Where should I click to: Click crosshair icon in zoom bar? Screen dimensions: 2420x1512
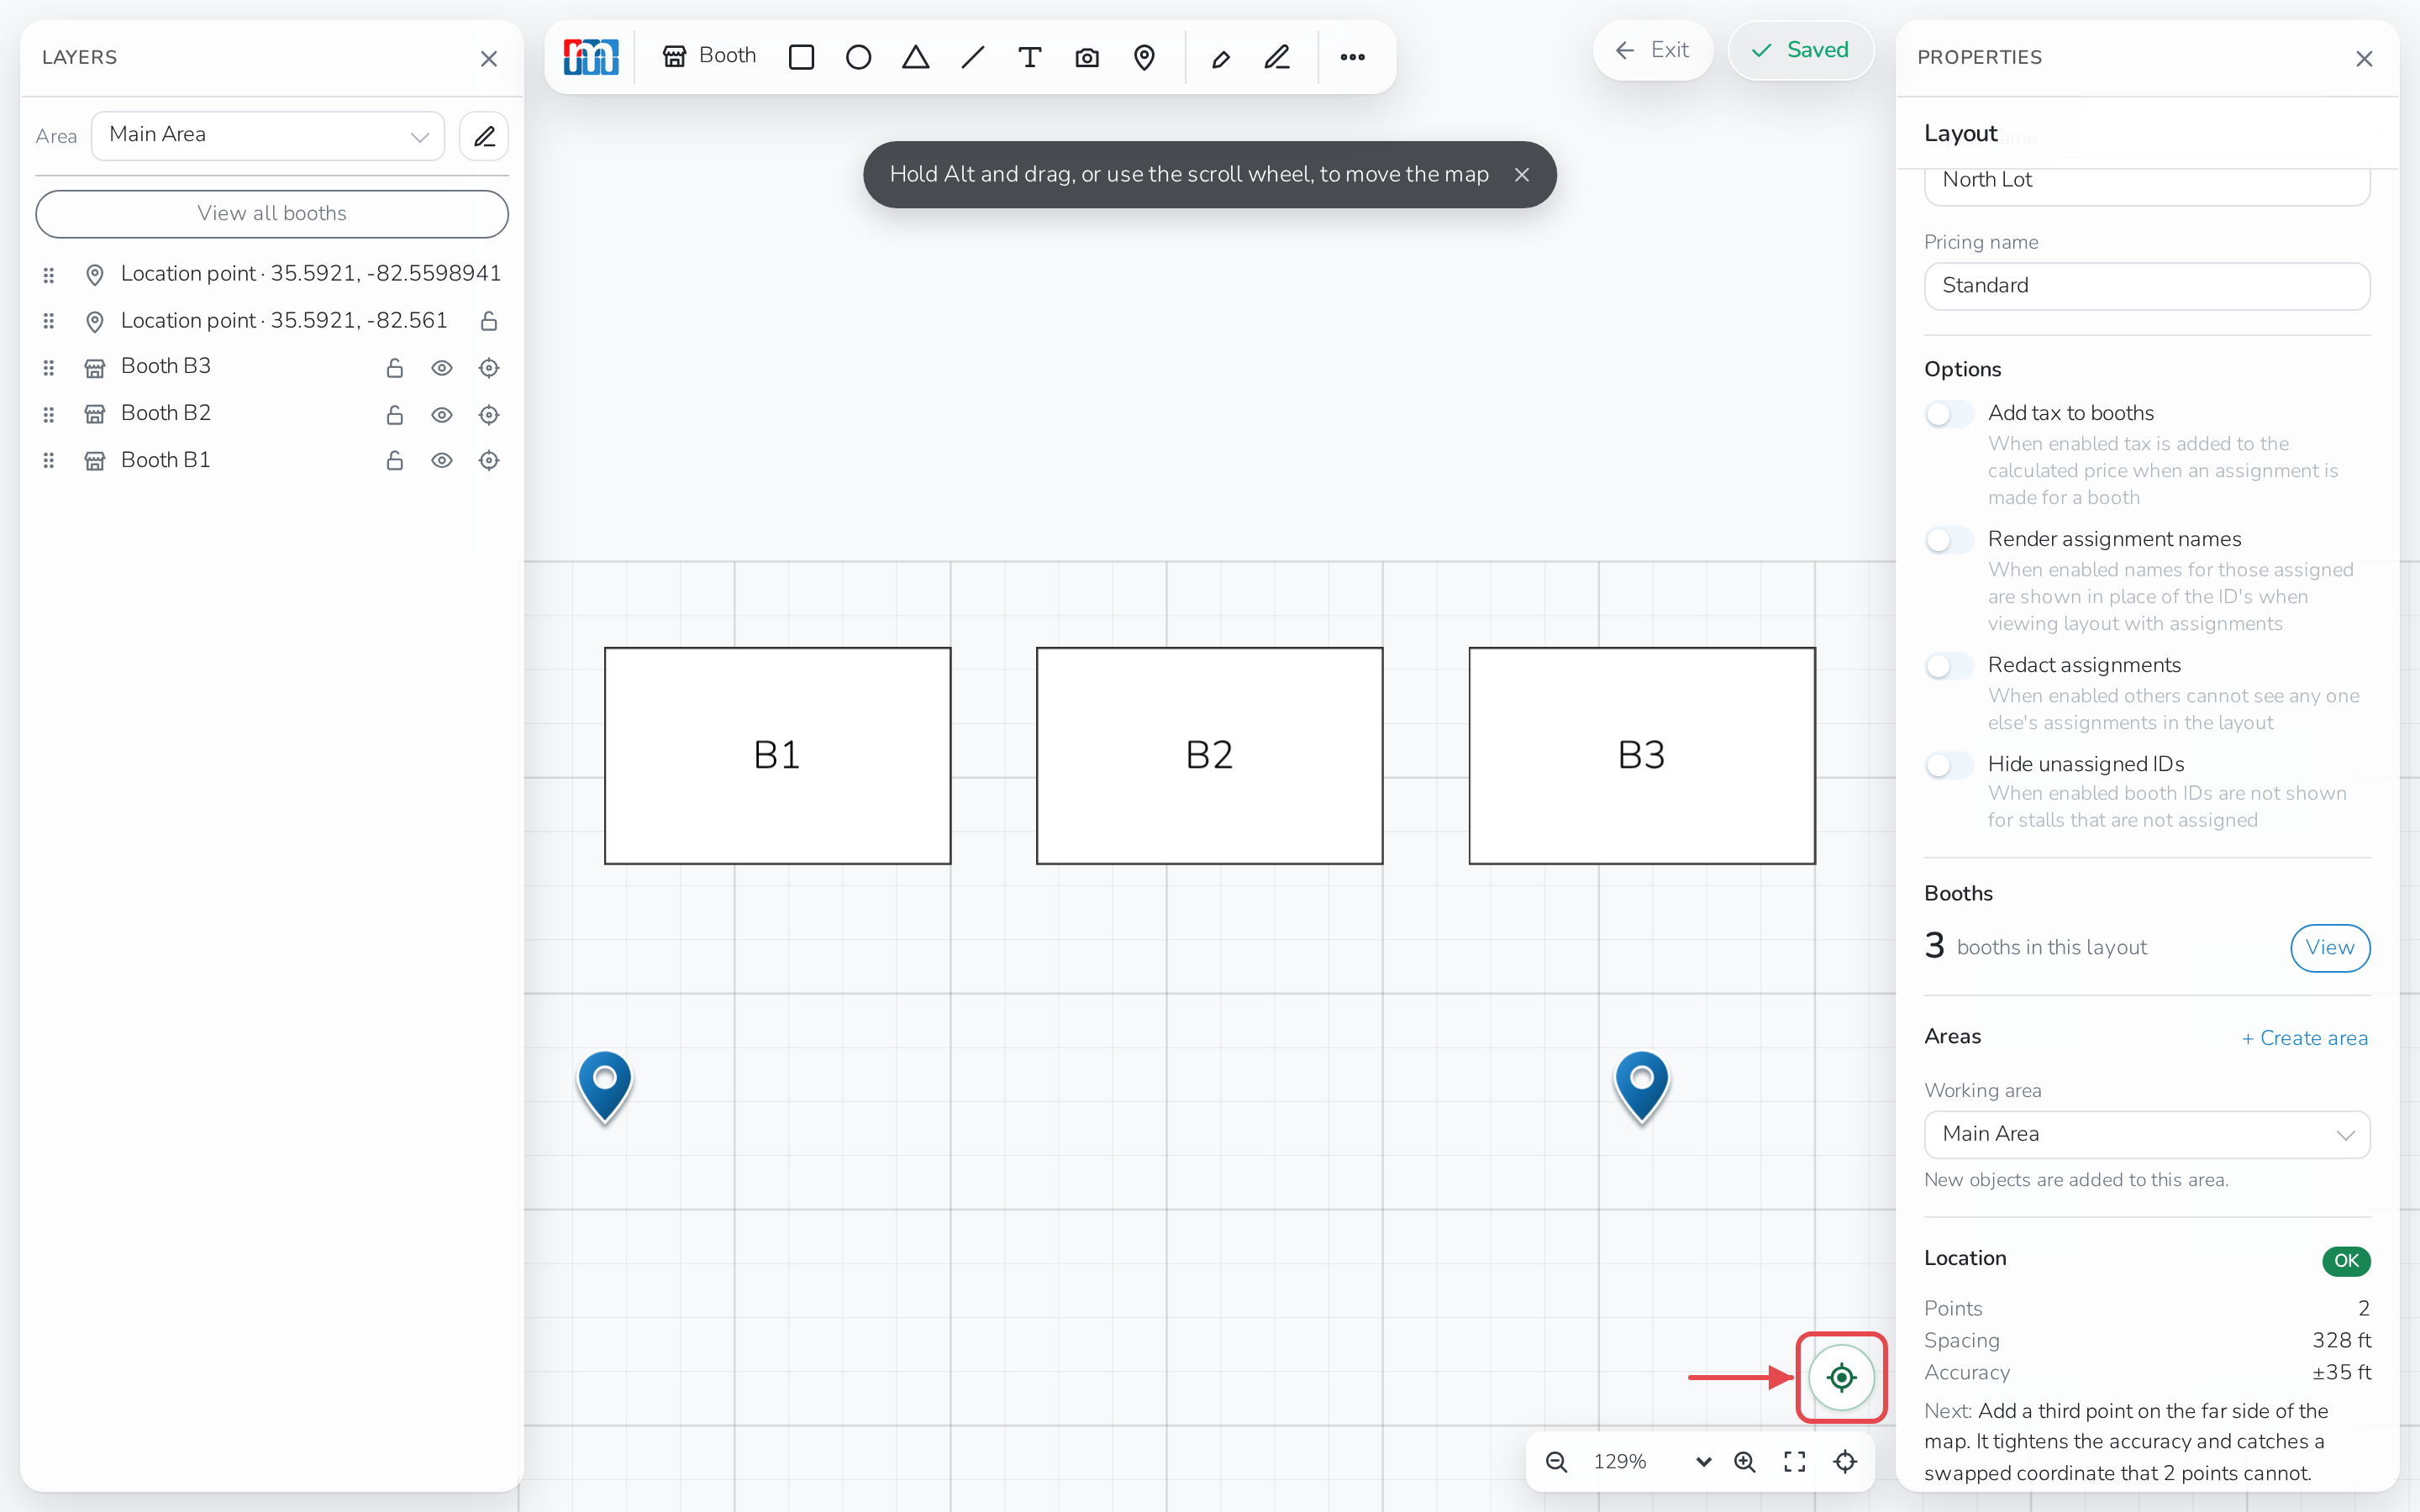tap(1845, 1462)
